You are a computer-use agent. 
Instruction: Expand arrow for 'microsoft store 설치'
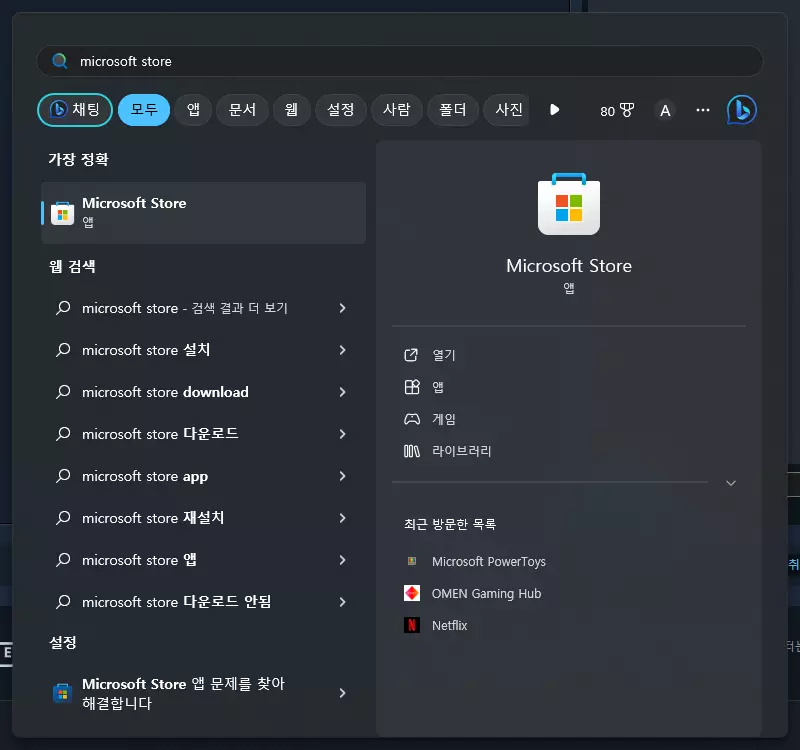pos(342,350)
